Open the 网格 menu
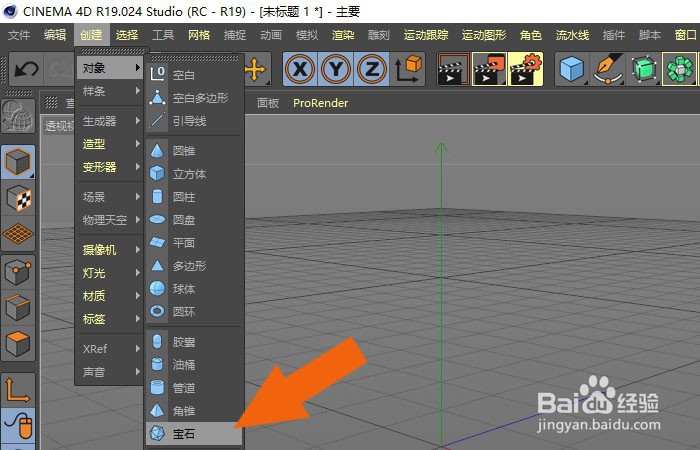Viewport: 700px width, 450px height. point(199,35)
